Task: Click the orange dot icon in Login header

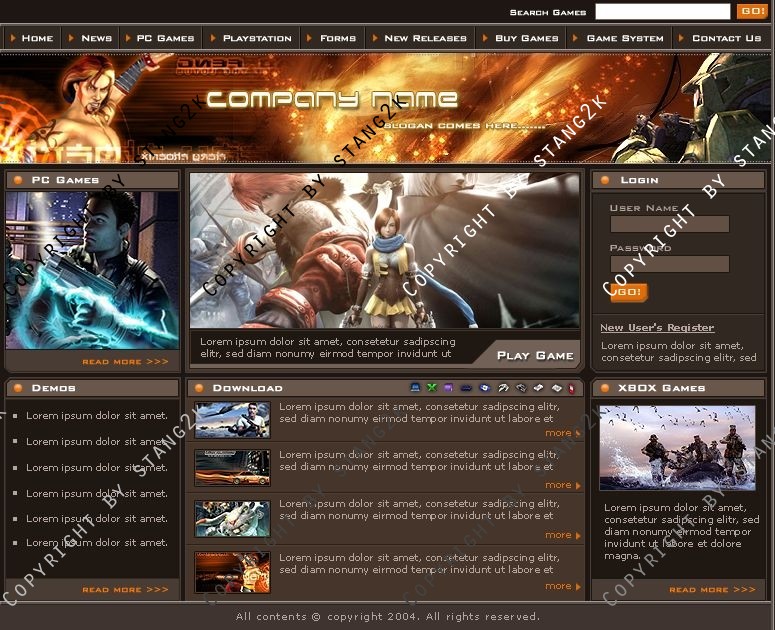Action: coord(606,180)
